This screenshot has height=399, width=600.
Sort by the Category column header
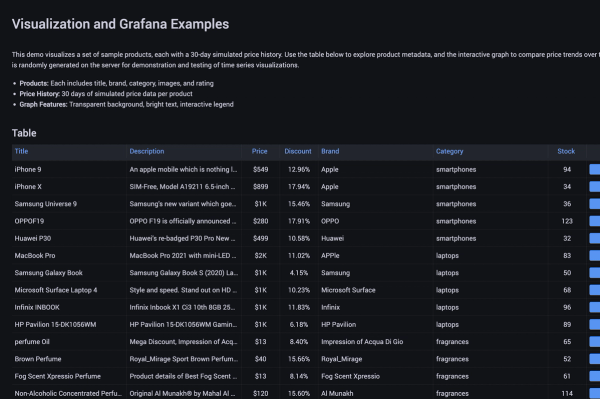tap(450, 151)
